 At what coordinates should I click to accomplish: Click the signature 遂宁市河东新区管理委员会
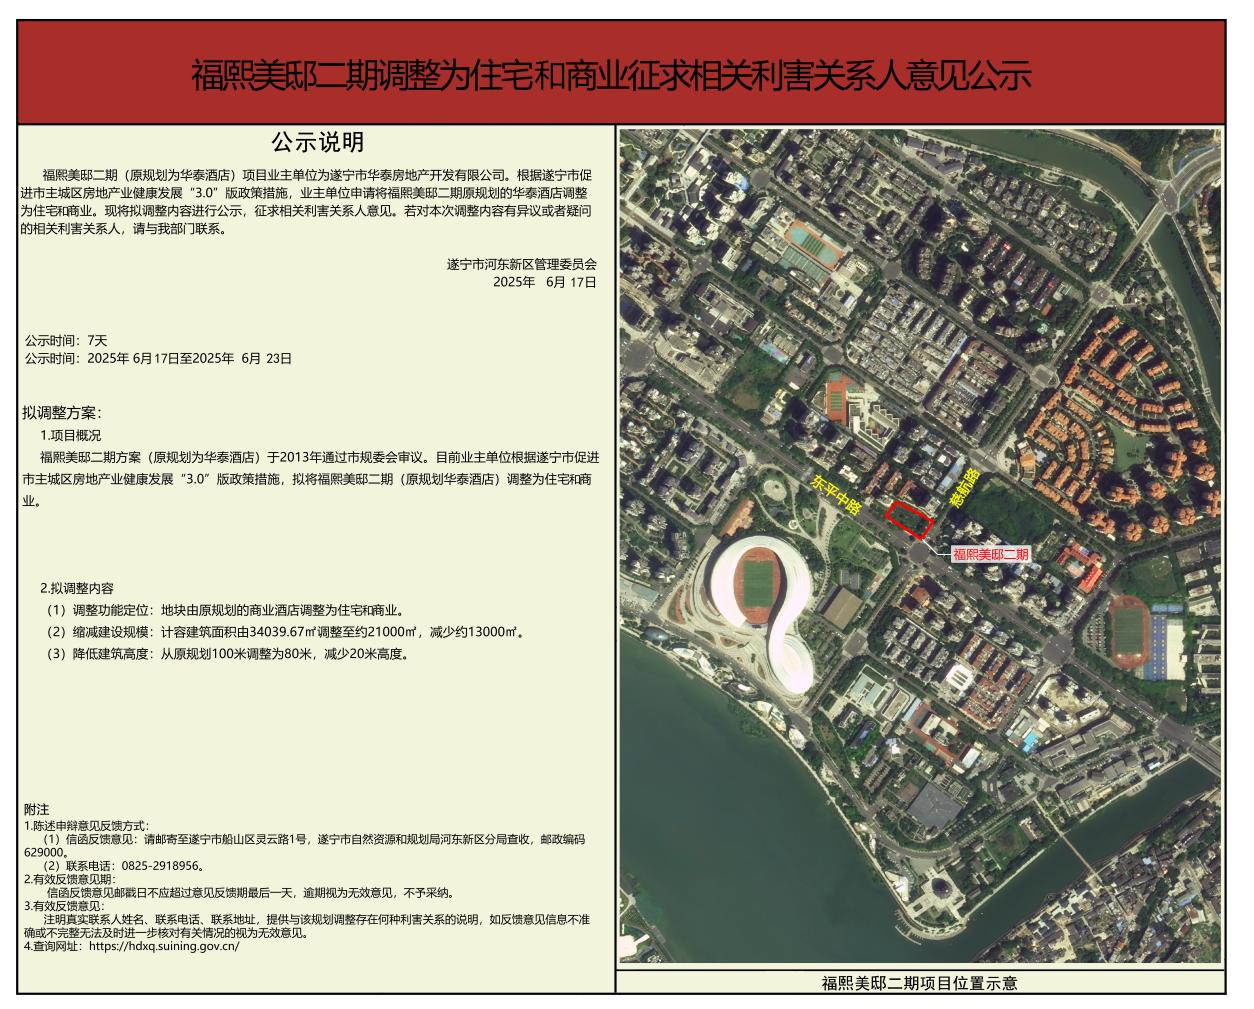pos(521,265)
